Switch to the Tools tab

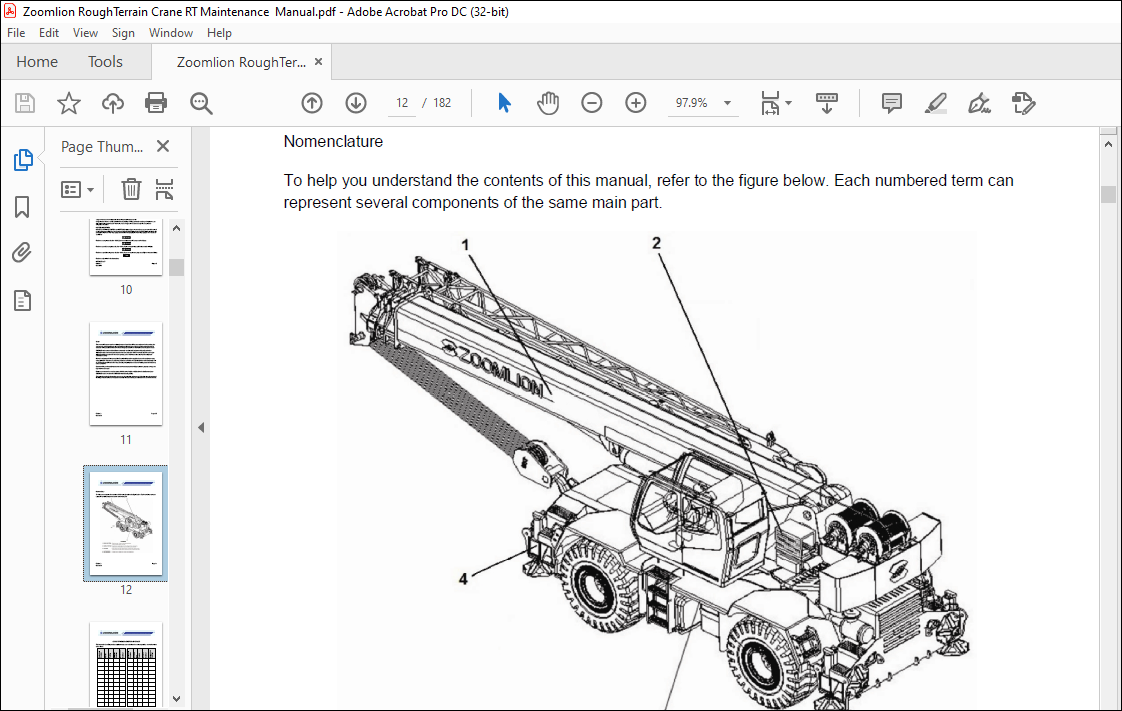pos(105,62)
